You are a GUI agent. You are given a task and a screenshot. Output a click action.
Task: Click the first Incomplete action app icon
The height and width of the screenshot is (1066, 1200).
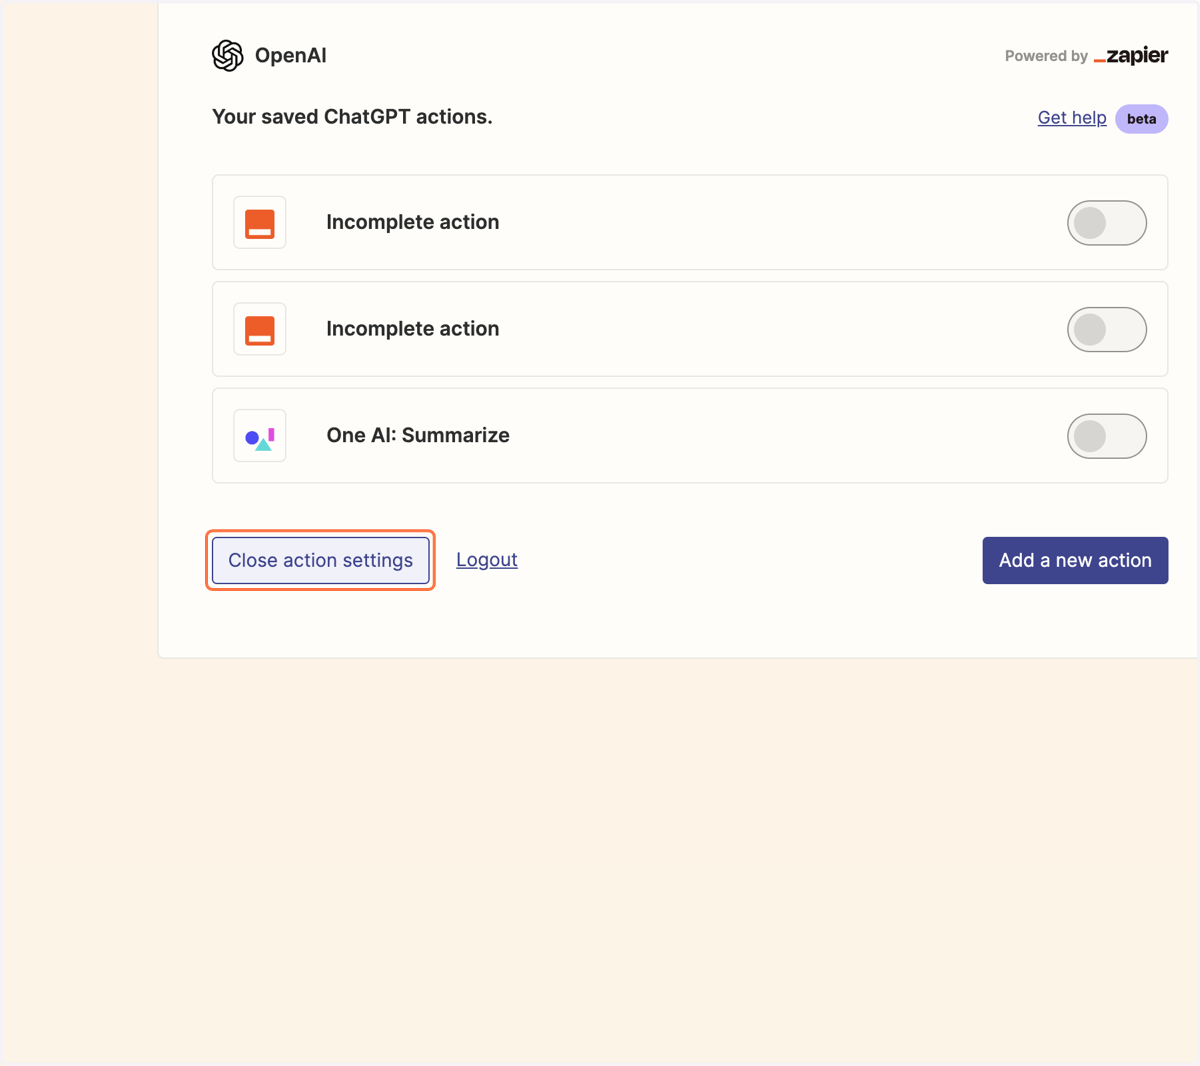pyautogui.click(x=260, y=222)
